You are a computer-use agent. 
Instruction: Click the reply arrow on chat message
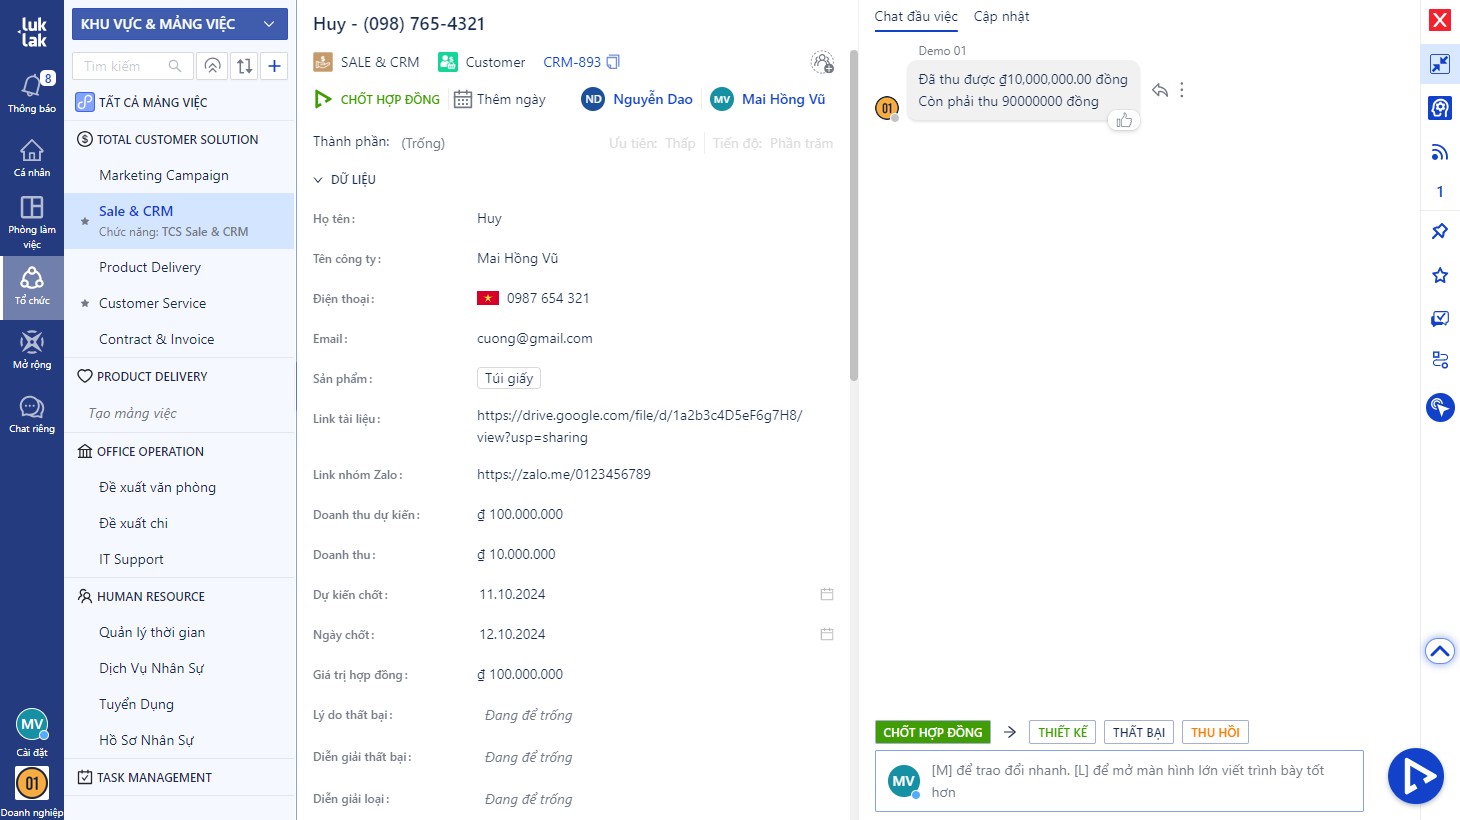pyautogui.click(x=1160, y=90)
